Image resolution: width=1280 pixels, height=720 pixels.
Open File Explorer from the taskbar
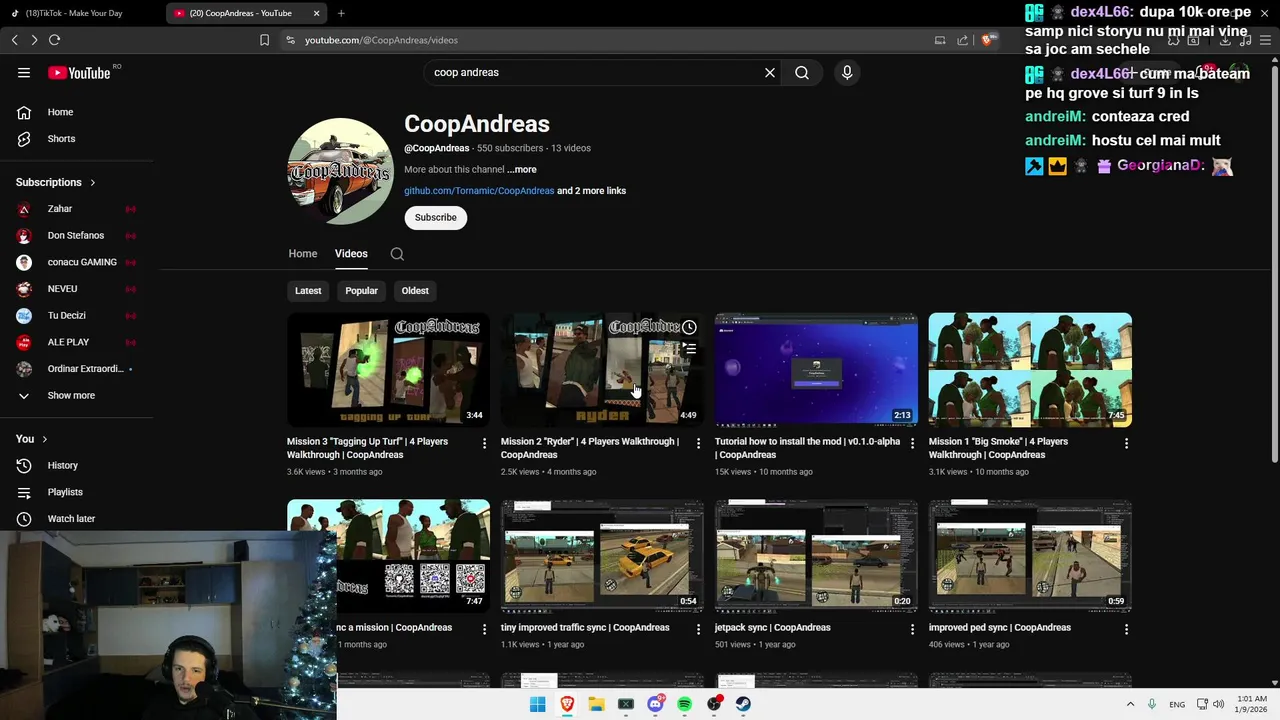tap(596, 704)
